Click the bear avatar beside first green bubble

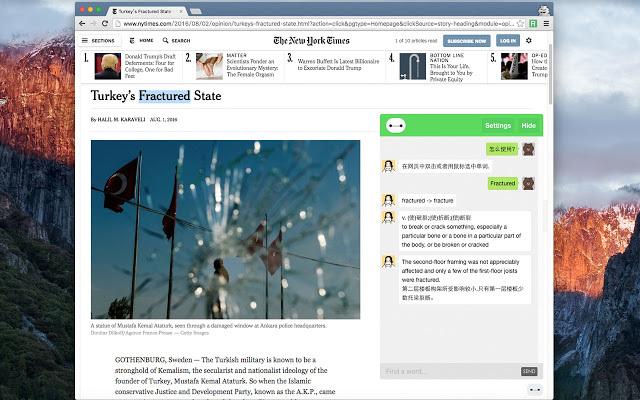click(x=529, y=149)
